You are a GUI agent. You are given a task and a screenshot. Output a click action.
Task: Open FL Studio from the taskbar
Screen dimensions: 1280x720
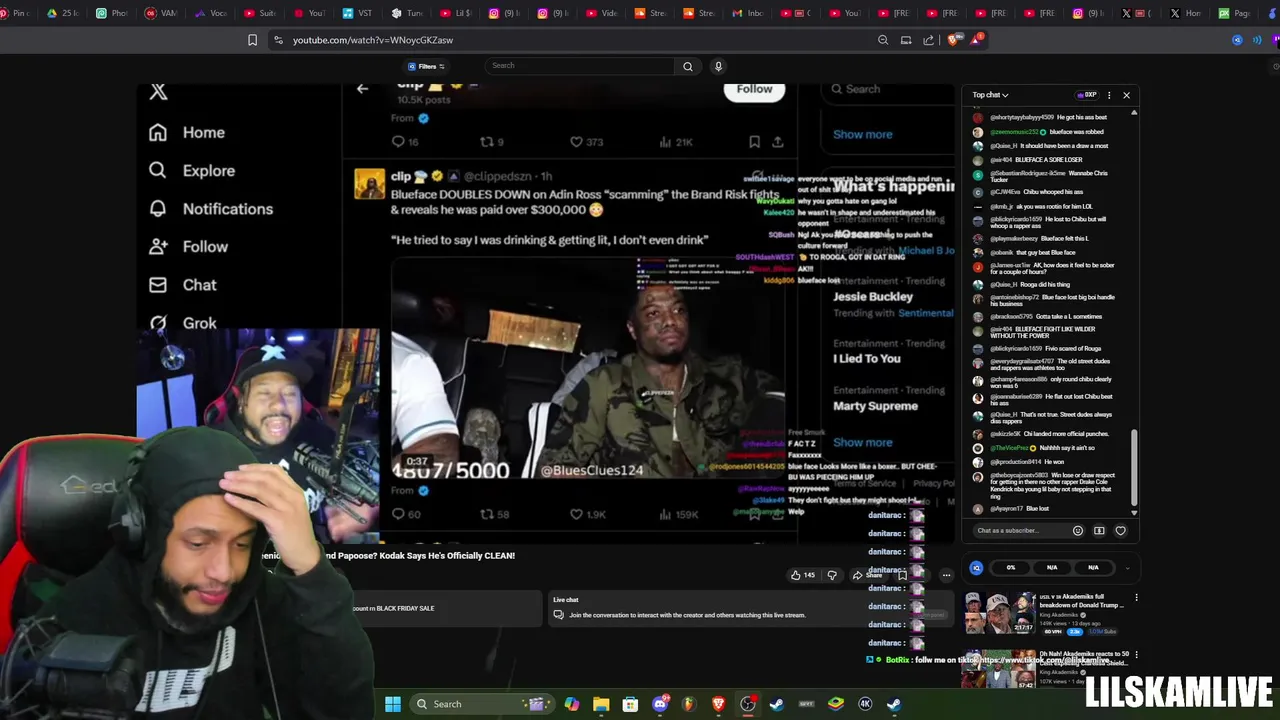tap(689, 704)
